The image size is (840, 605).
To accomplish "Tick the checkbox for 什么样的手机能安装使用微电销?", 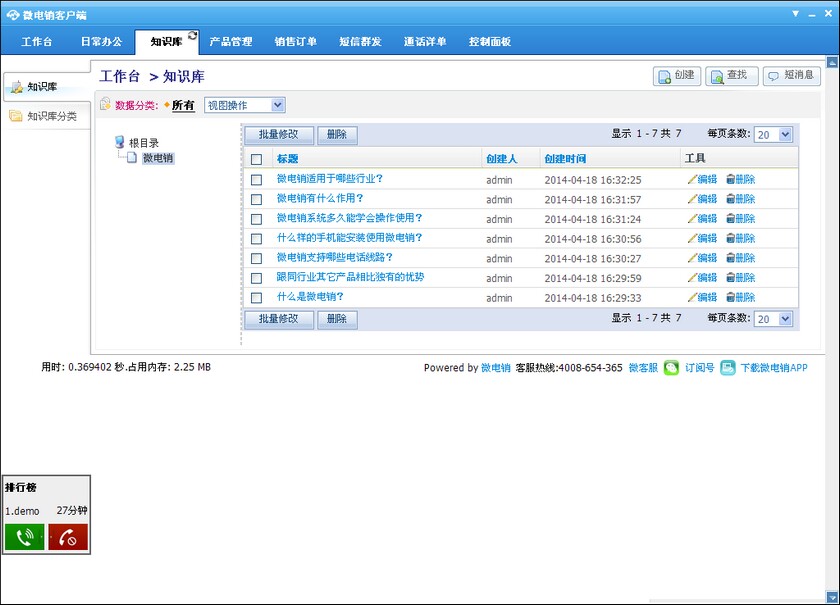I will (257, 239).
